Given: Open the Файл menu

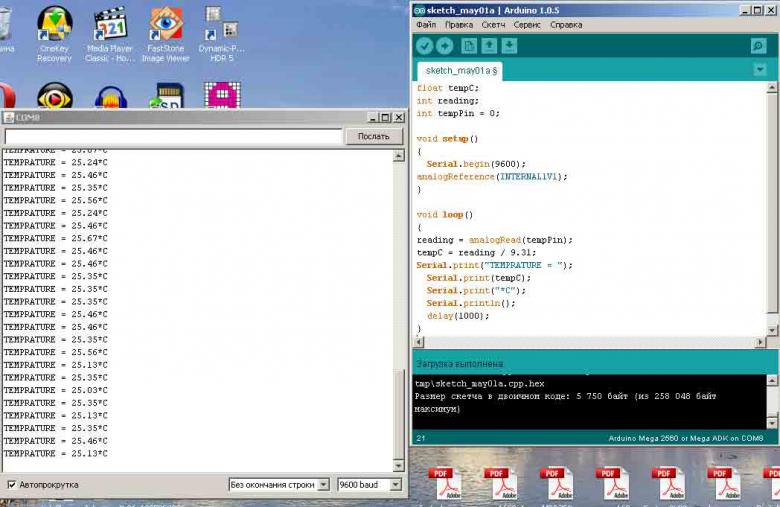Looking at the screenshot, I should (x=426, y=24).
